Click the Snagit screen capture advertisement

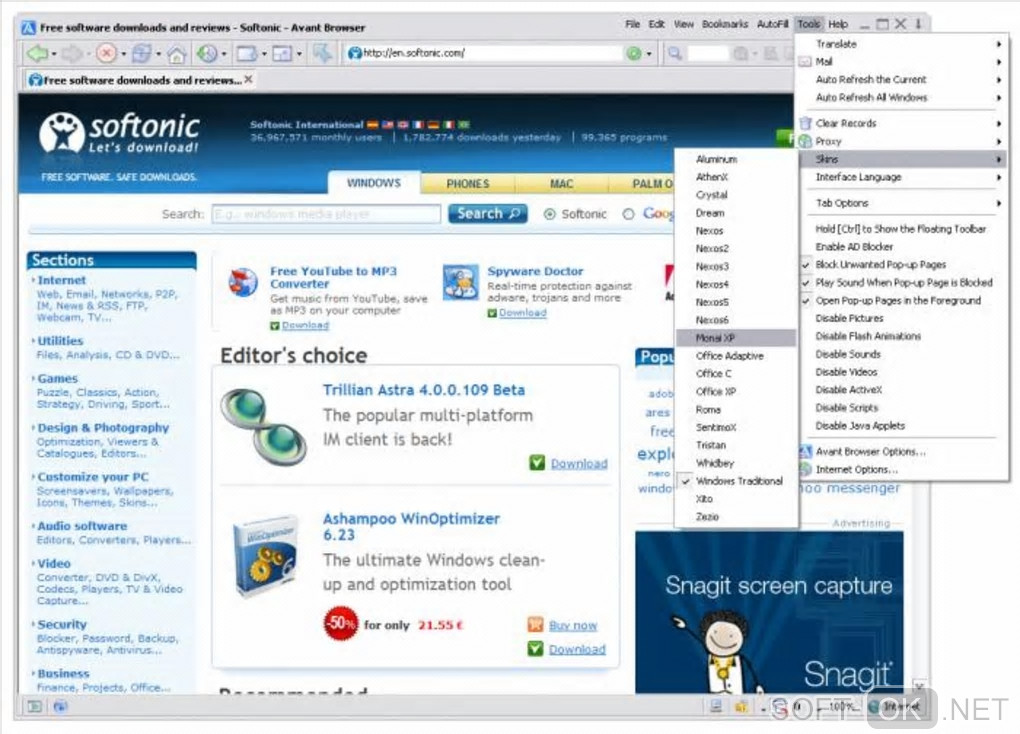pyautogui.click(x=769, y=612)
